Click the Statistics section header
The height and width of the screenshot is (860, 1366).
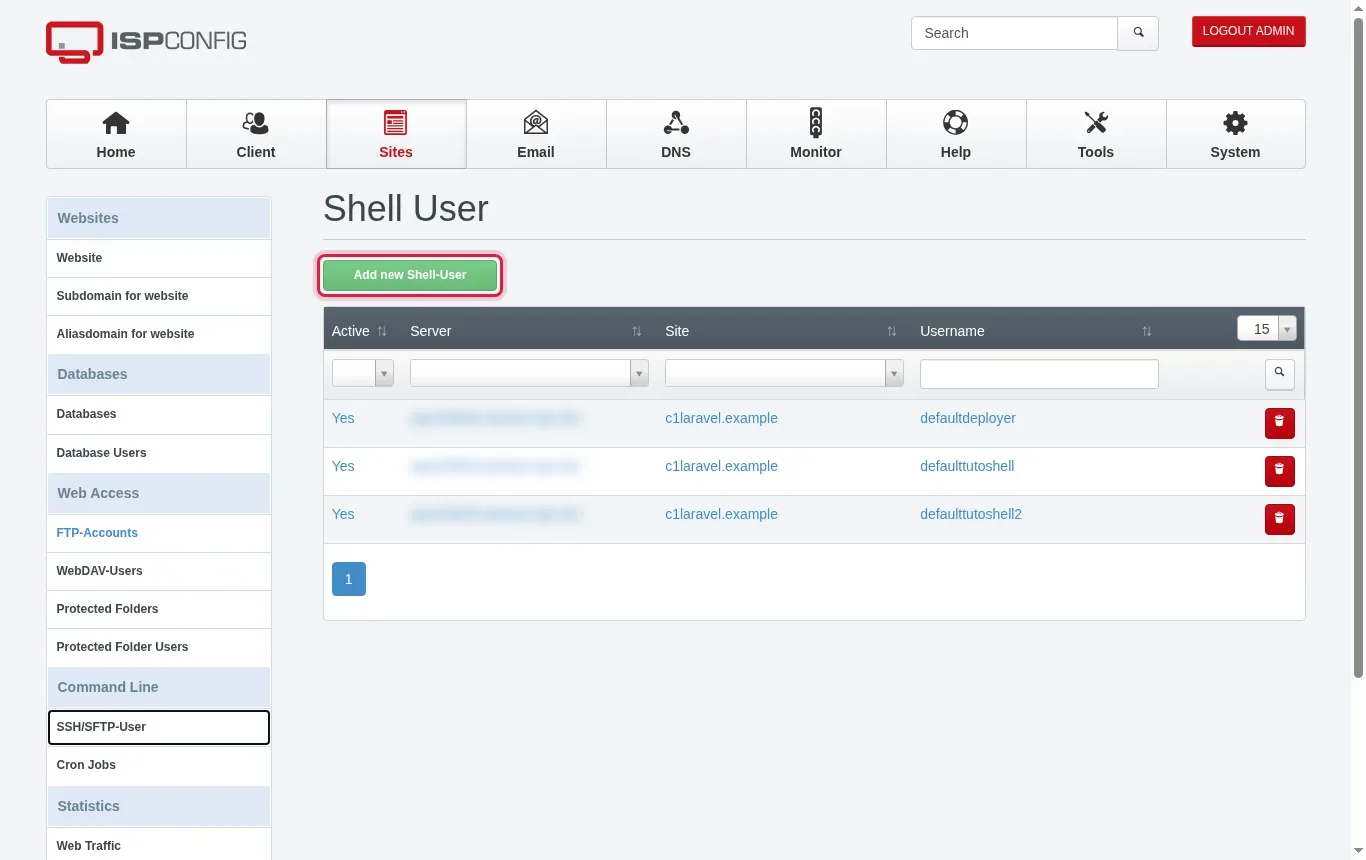point(159,806)
